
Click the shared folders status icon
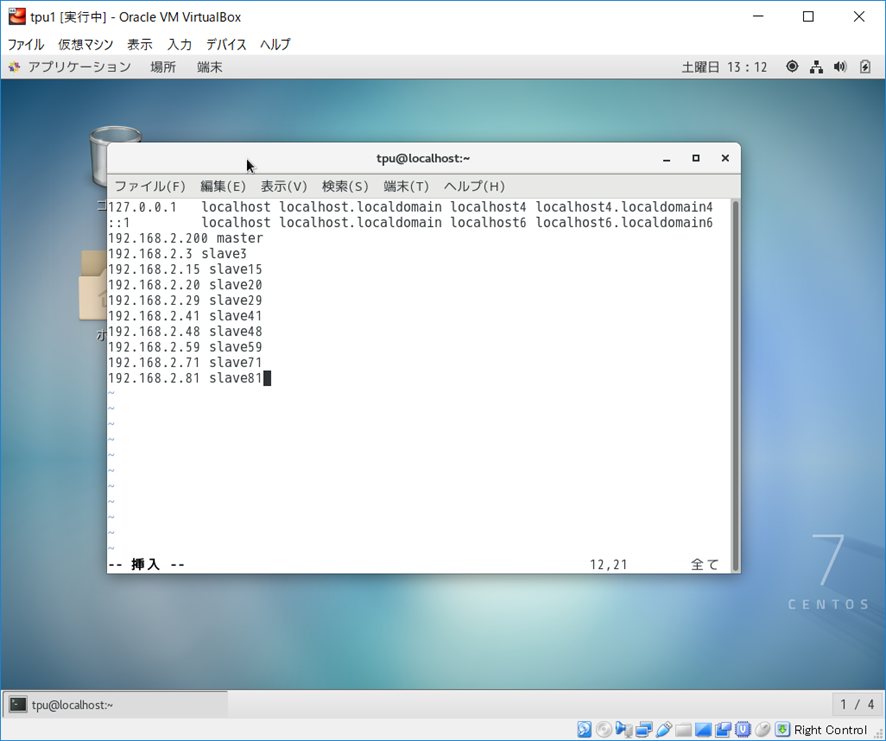pyautogui.click(x=683, y=730)
